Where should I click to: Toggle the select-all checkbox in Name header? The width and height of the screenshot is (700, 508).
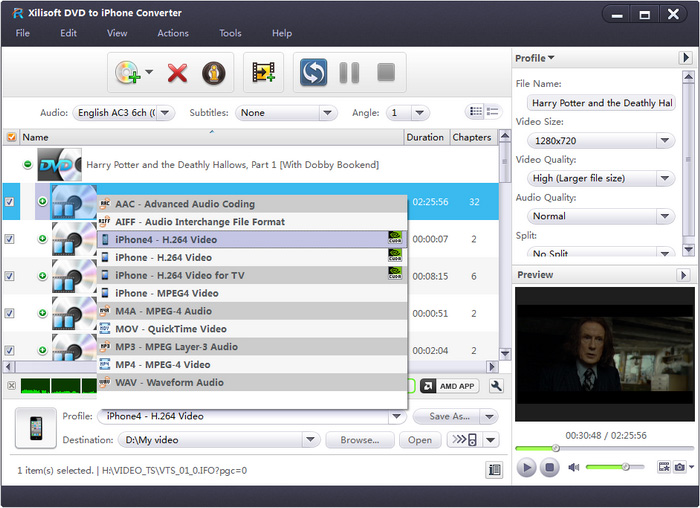(x=12, y=137)
